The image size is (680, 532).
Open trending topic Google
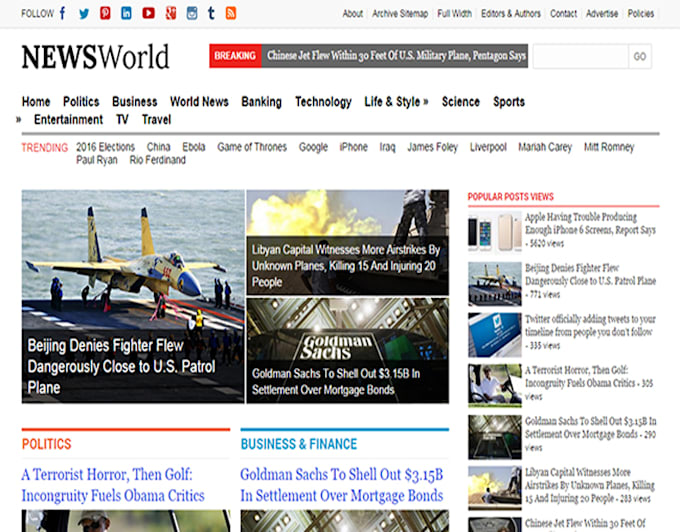(x=313, y=147)
